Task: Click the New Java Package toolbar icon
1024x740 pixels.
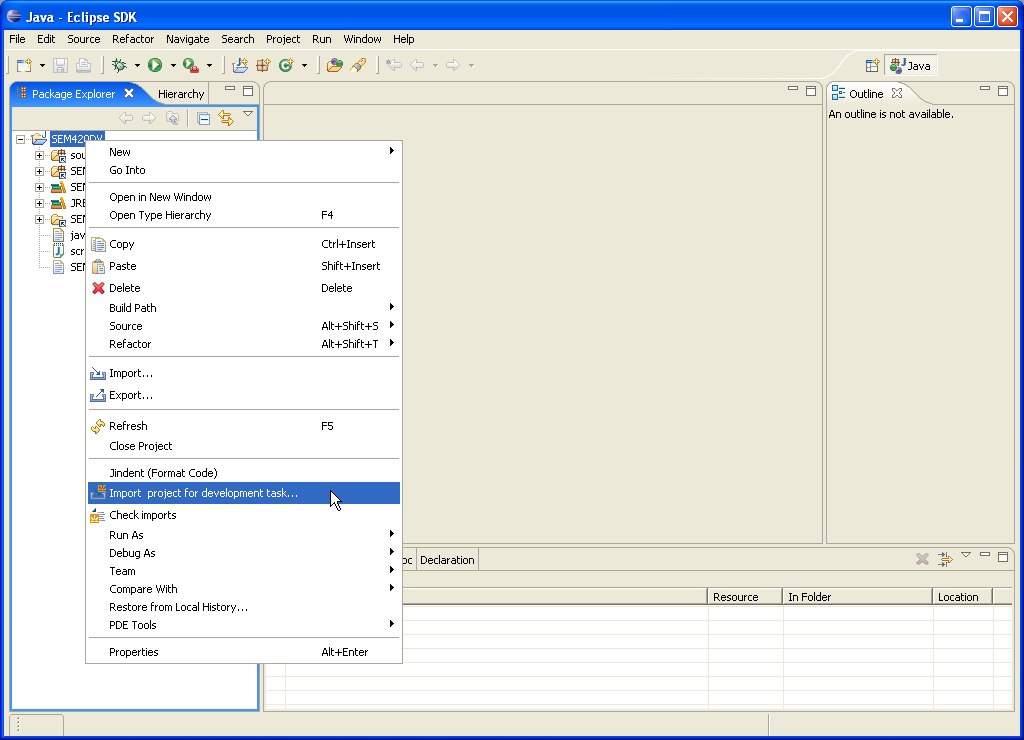Action: pyautogui.click(x=263, y=65)
